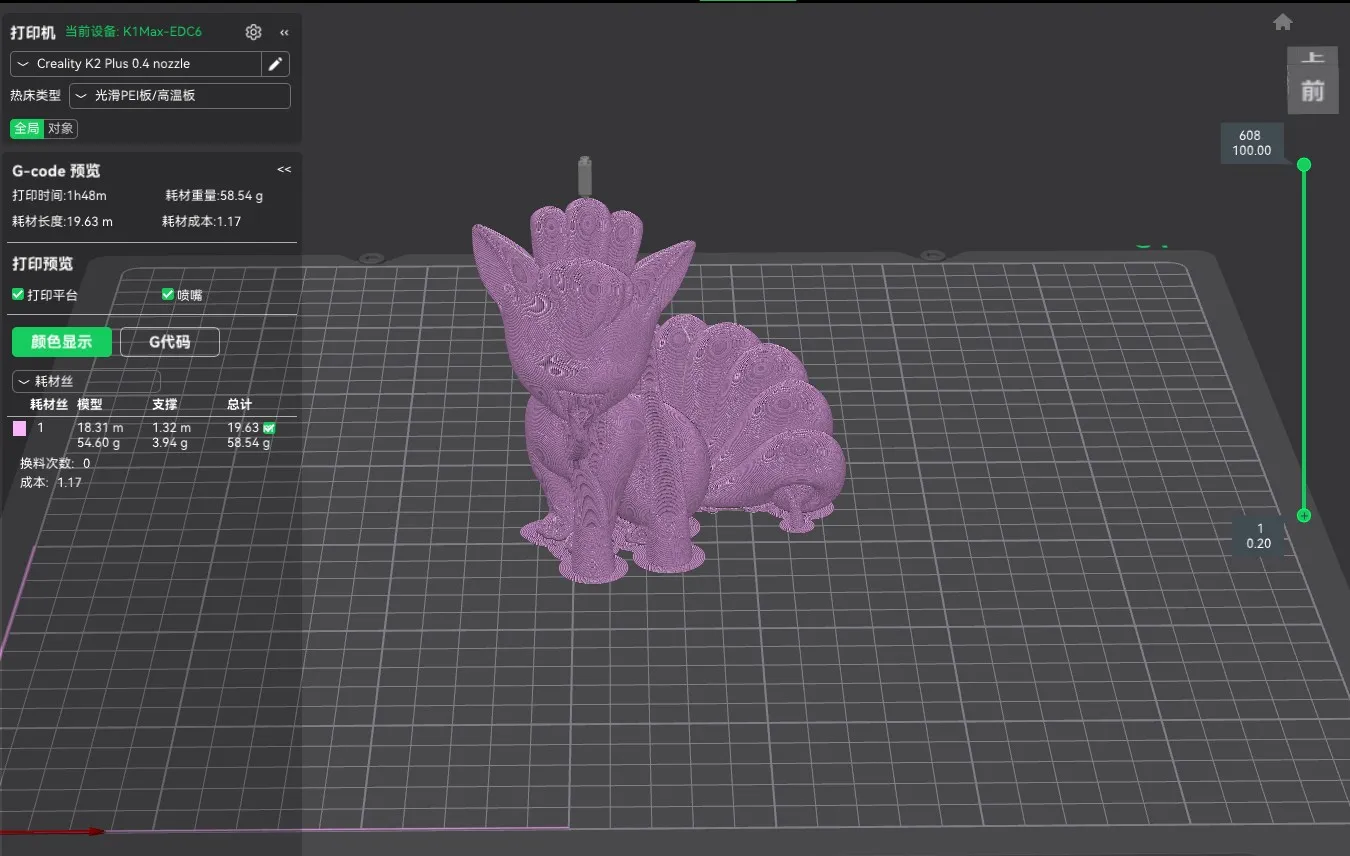The image size is (1350, 856).
Task: Toggle filament 1 visibility checkmark icon
Action: (269, 428)
